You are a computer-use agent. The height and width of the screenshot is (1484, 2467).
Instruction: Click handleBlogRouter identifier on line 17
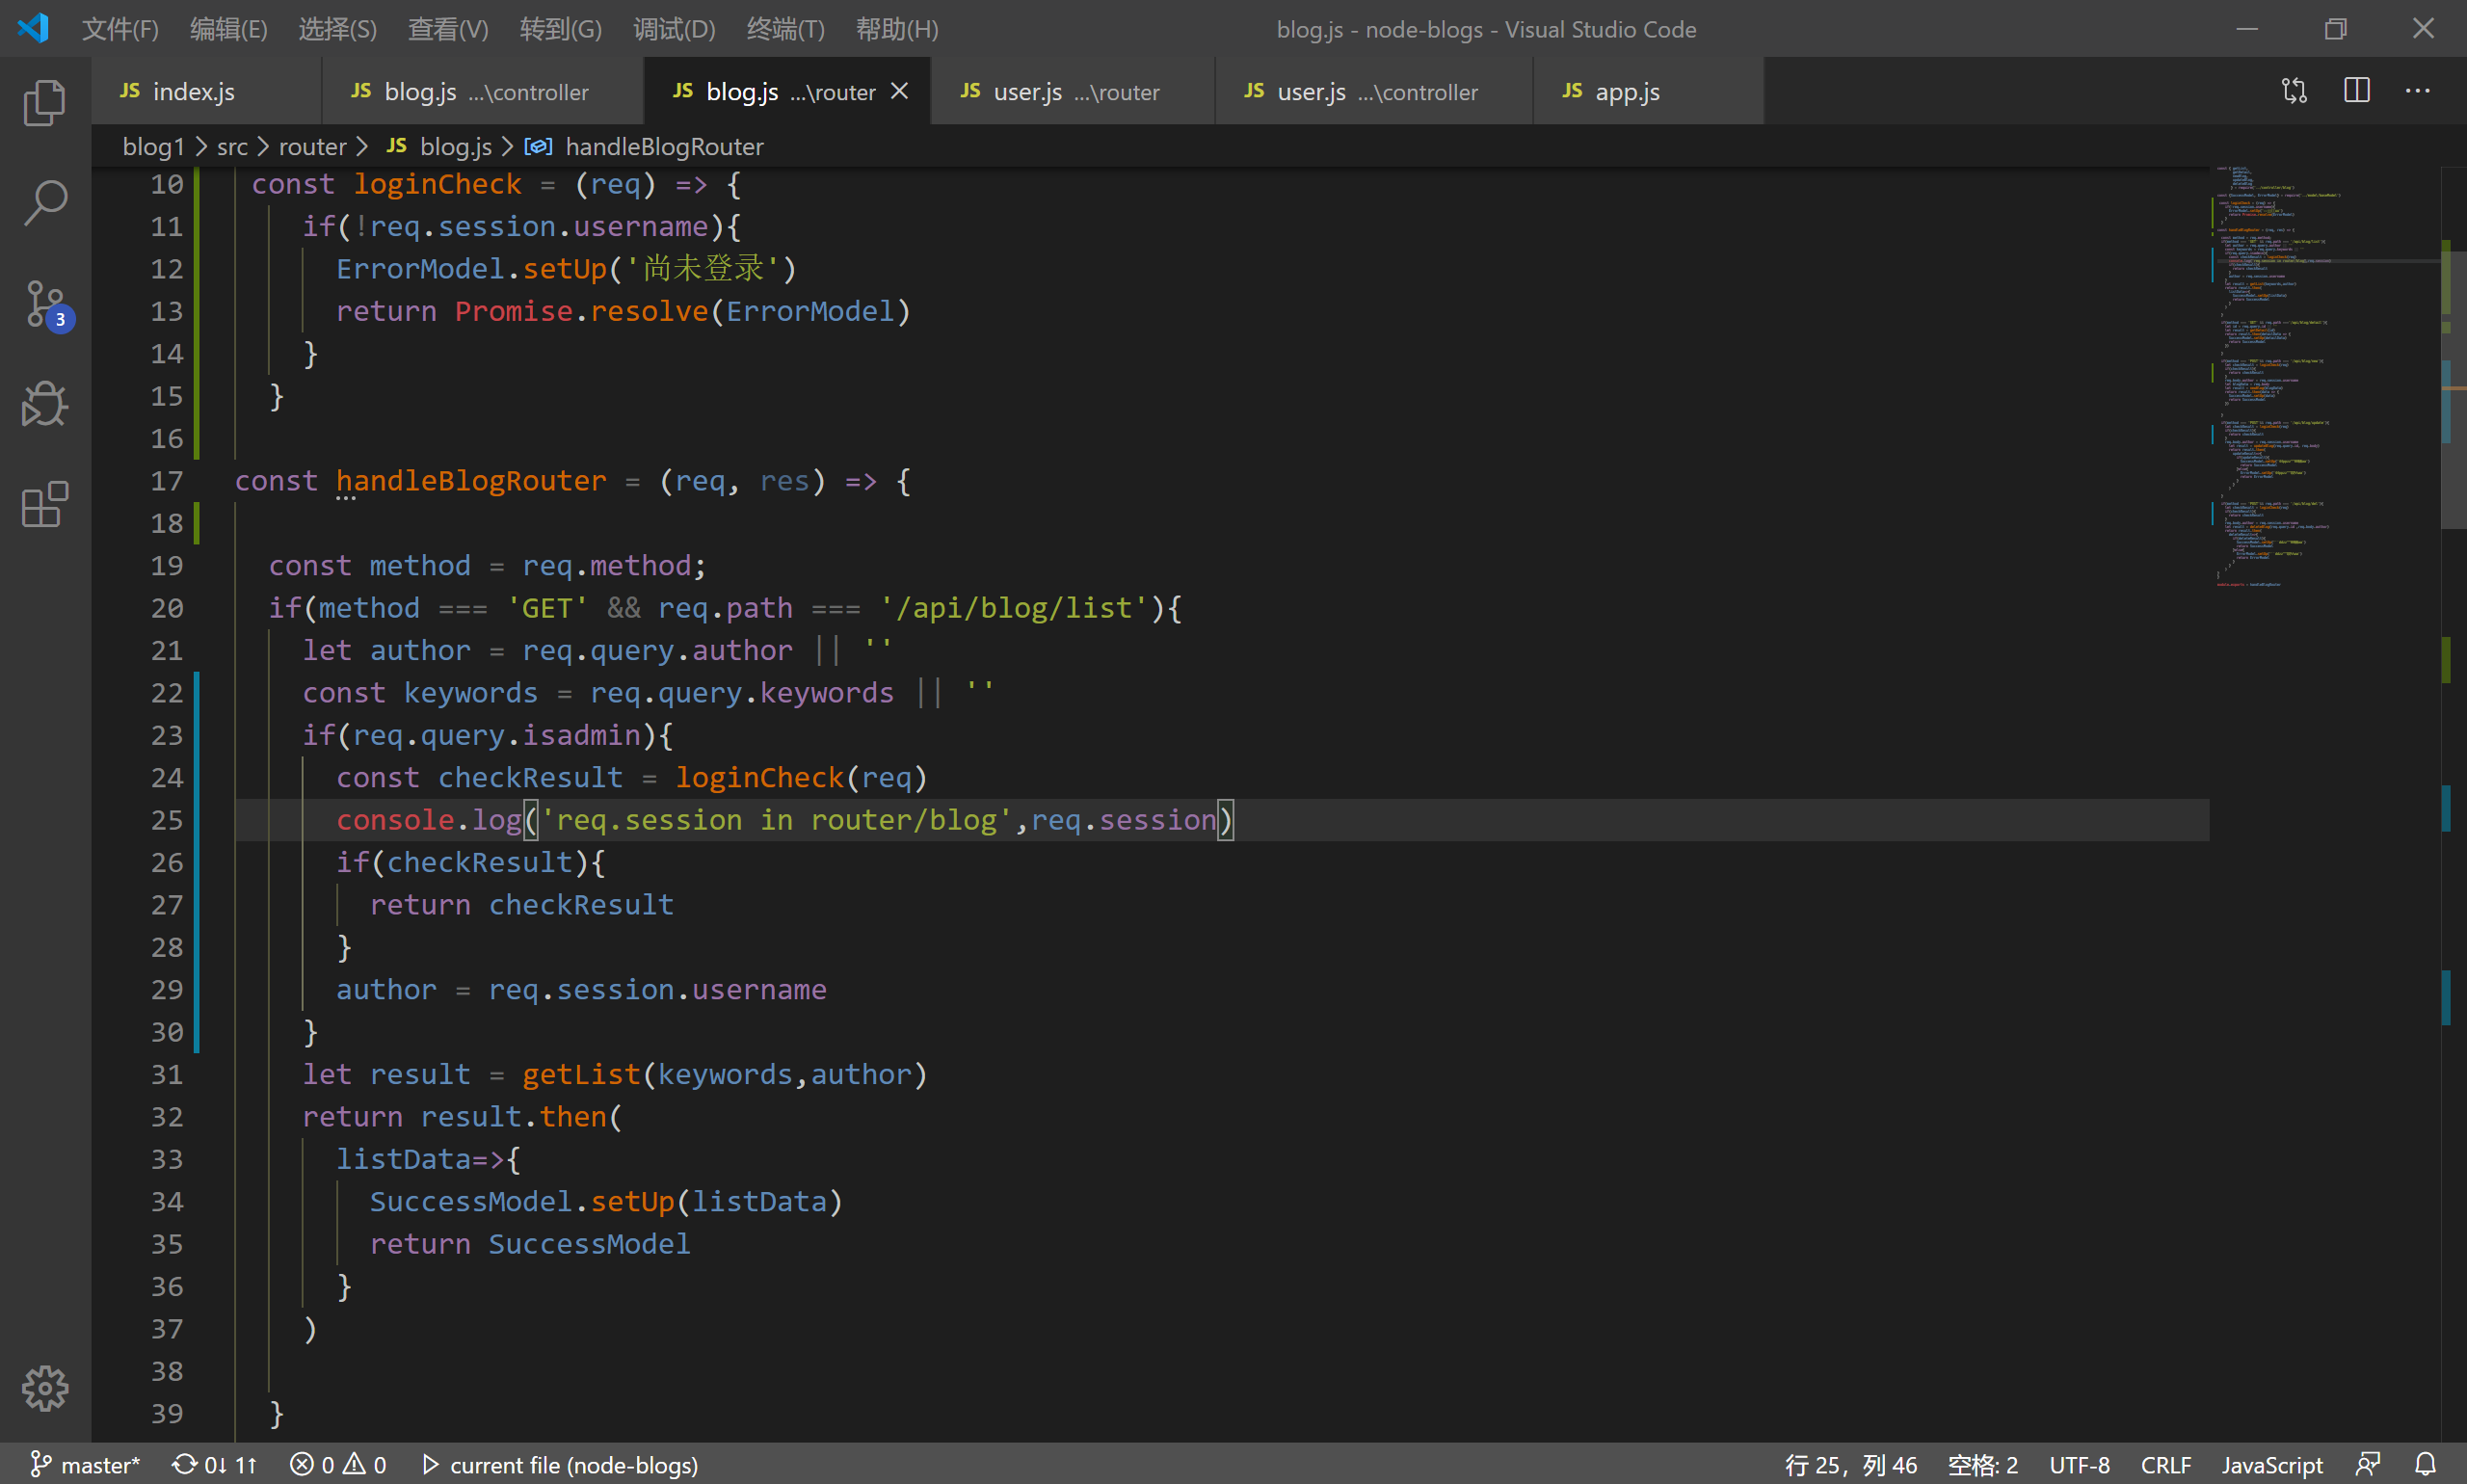point(471,481)
